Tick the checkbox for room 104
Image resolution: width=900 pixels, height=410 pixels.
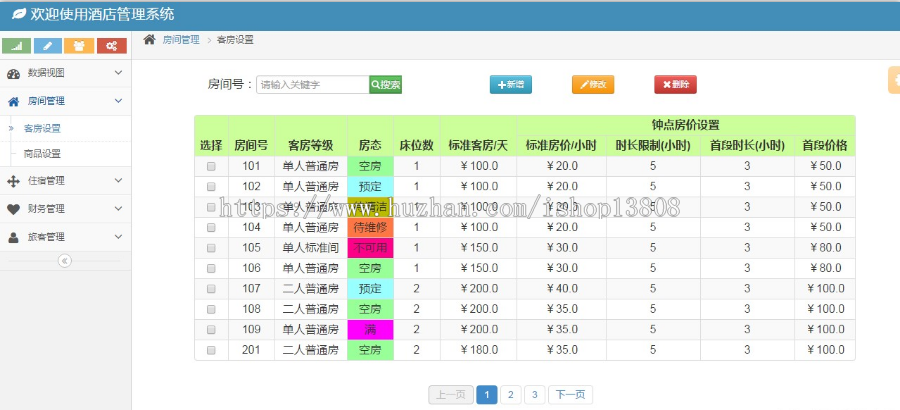(x=211, y=227)
